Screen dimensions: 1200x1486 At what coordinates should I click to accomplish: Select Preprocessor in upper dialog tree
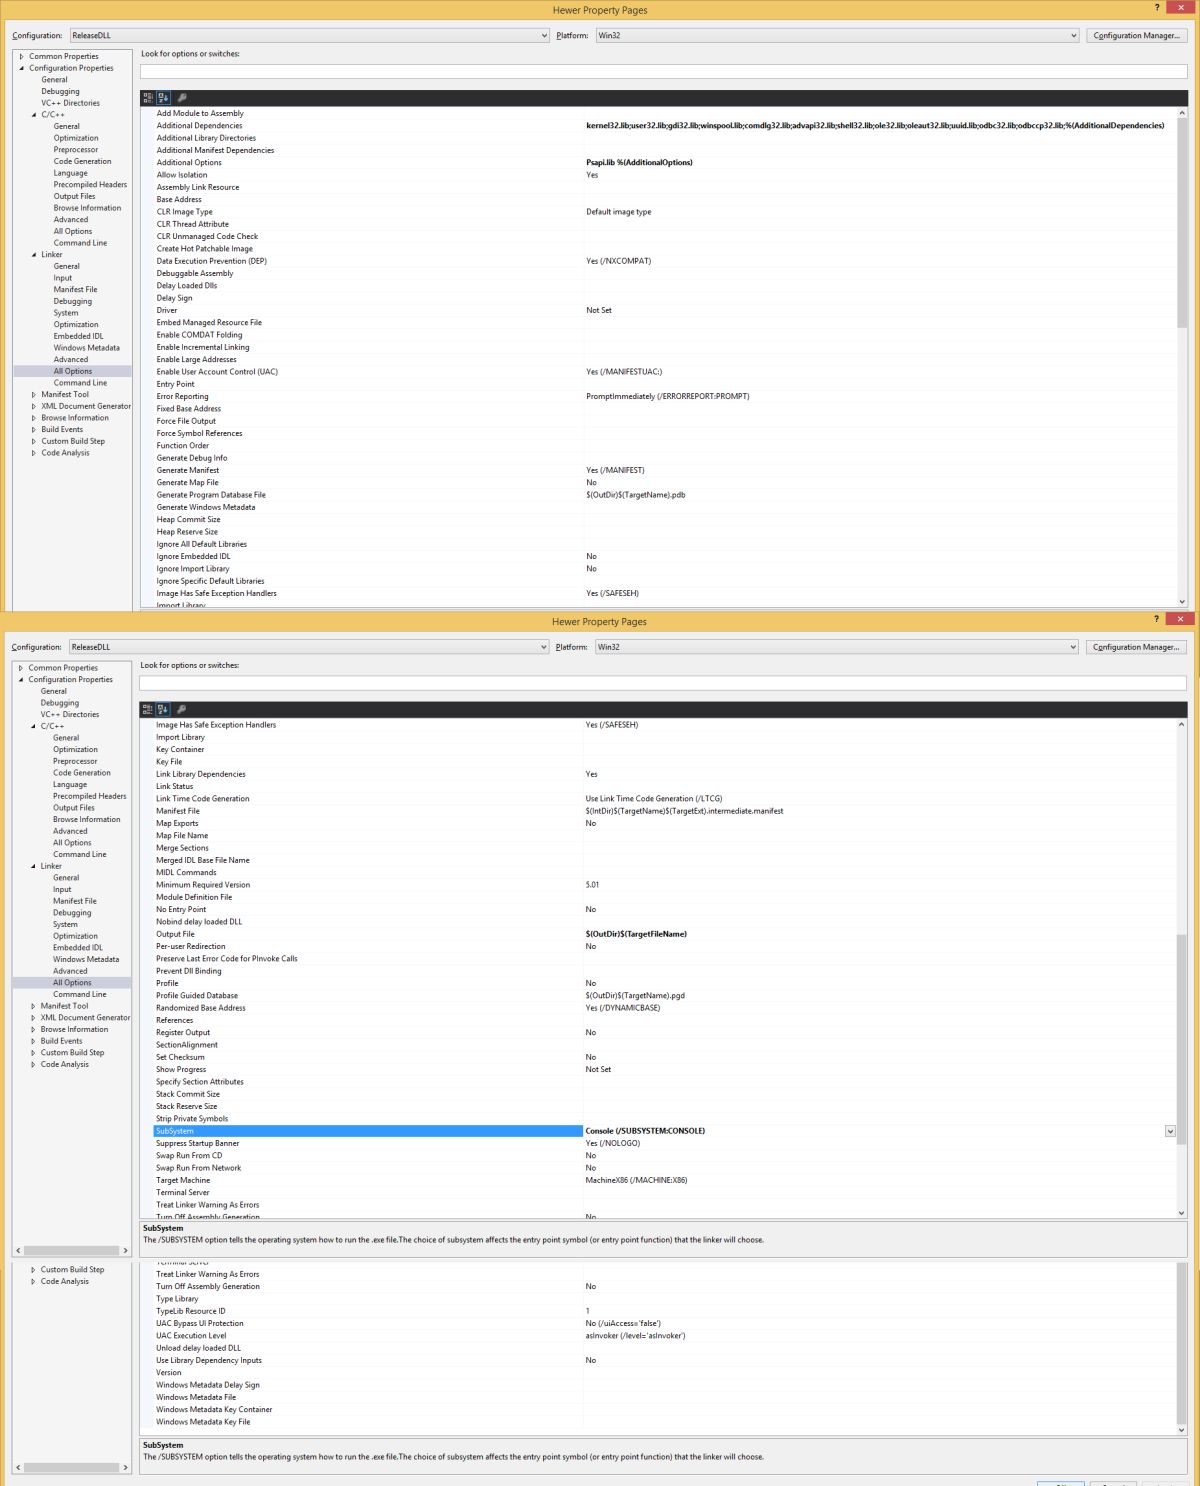pyautogui.click(x=76, y=150)
